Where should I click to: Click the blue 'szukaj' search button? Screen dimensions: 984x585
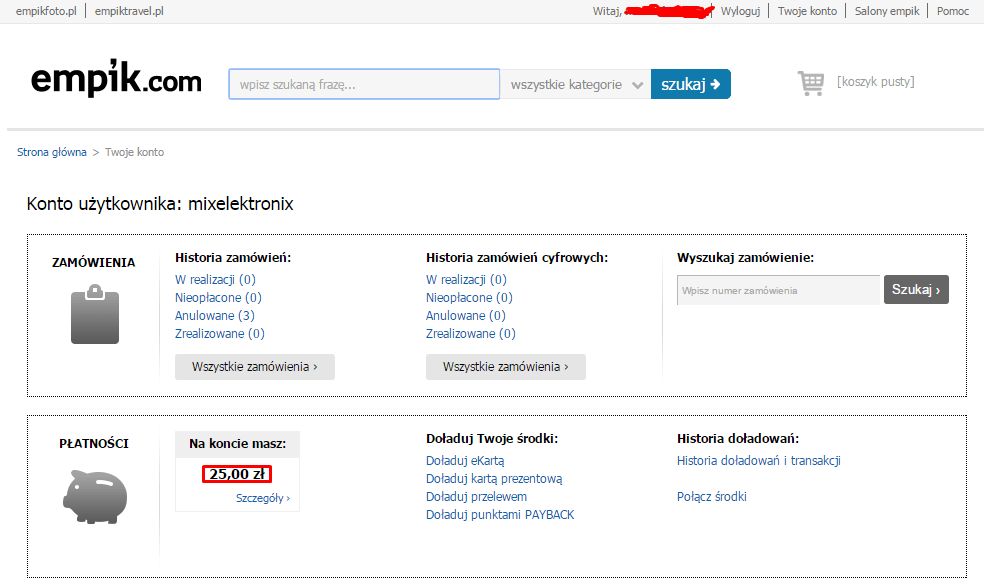(x=690, y=85)
